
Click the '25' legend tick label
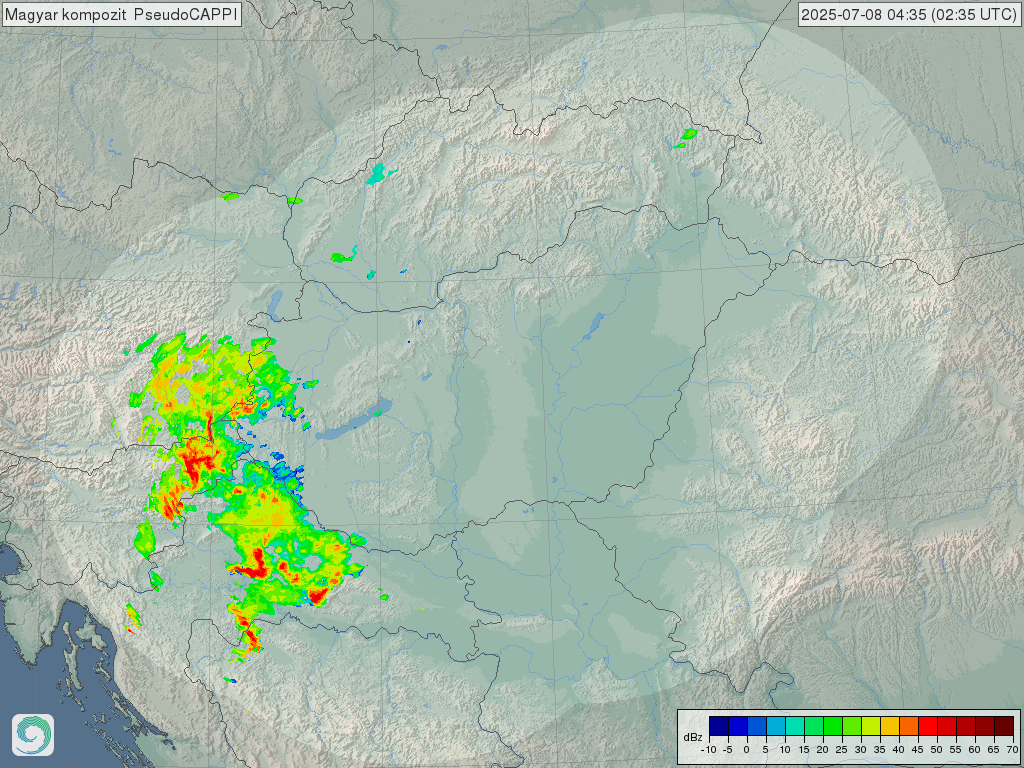(842, 750)
